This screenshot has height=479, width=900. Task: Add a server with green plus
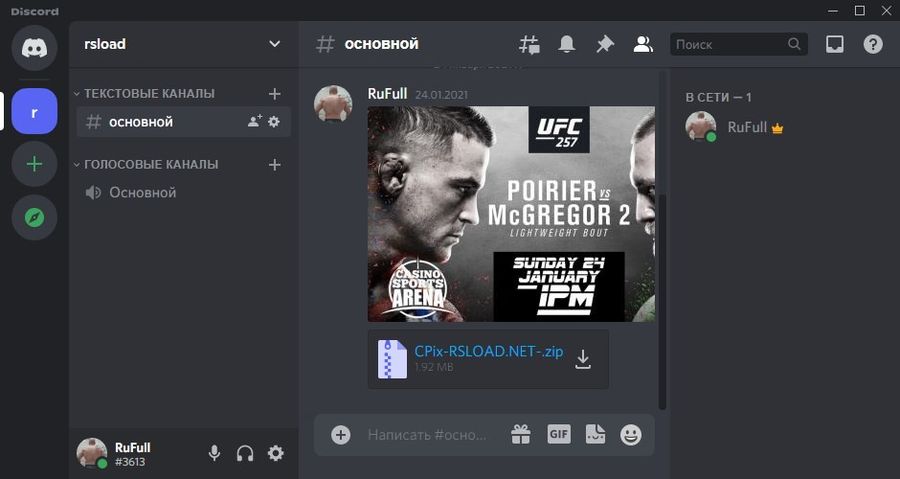point(34,164)
